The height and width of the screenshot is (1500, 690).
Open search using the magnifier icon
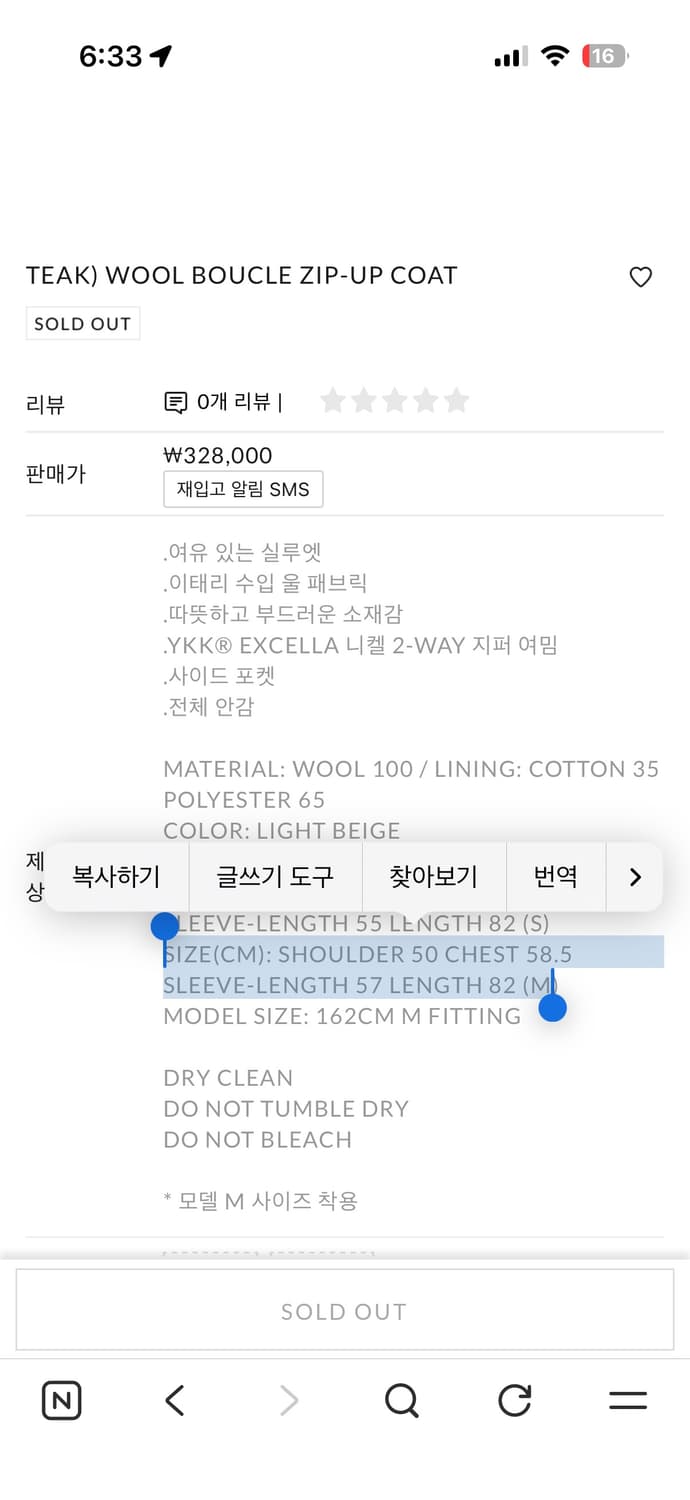(401, 1400)
